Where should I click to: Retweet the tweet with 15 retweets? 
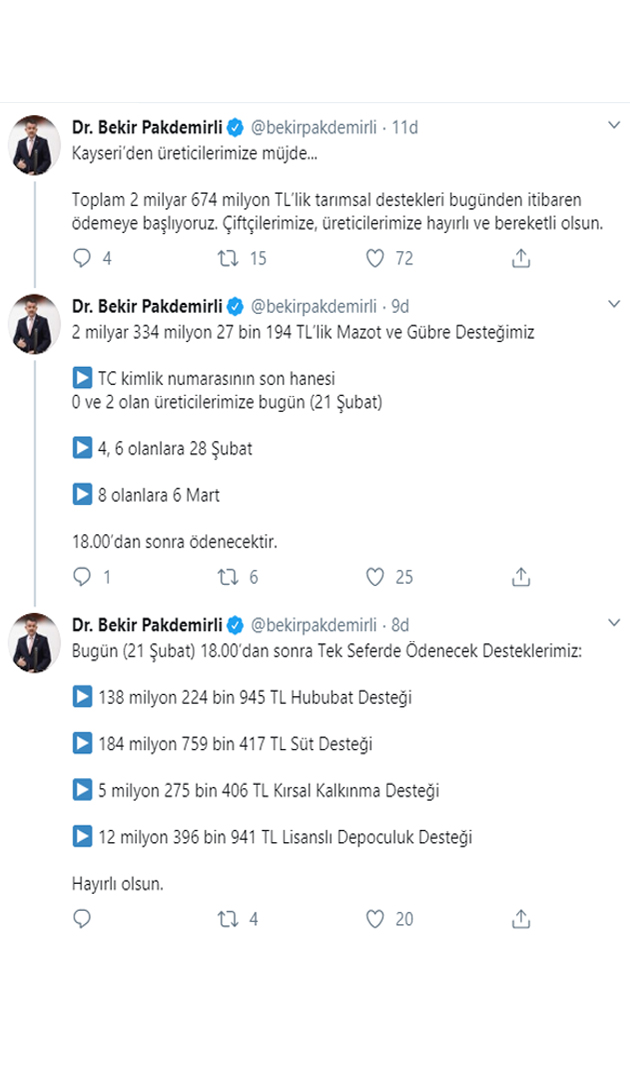point(229,259)
